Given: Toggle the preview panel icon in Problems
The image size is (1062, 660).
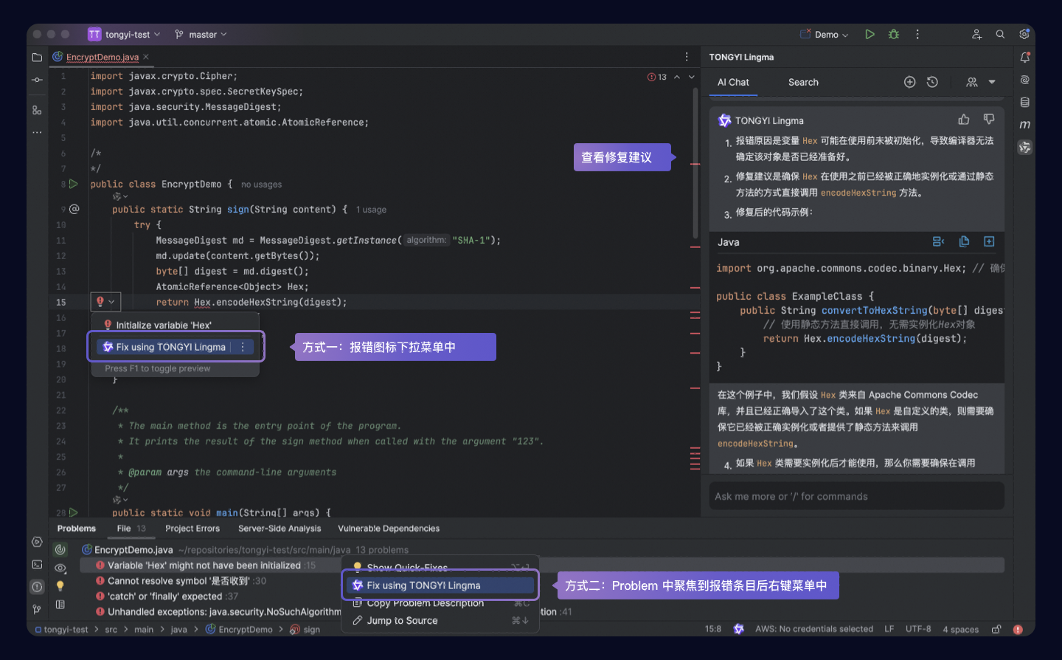Looking at the screenshot, I should (60, 604).
